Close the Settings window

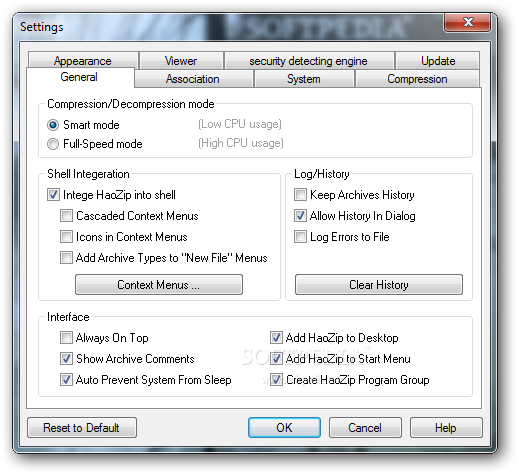[x=467, y=23]
